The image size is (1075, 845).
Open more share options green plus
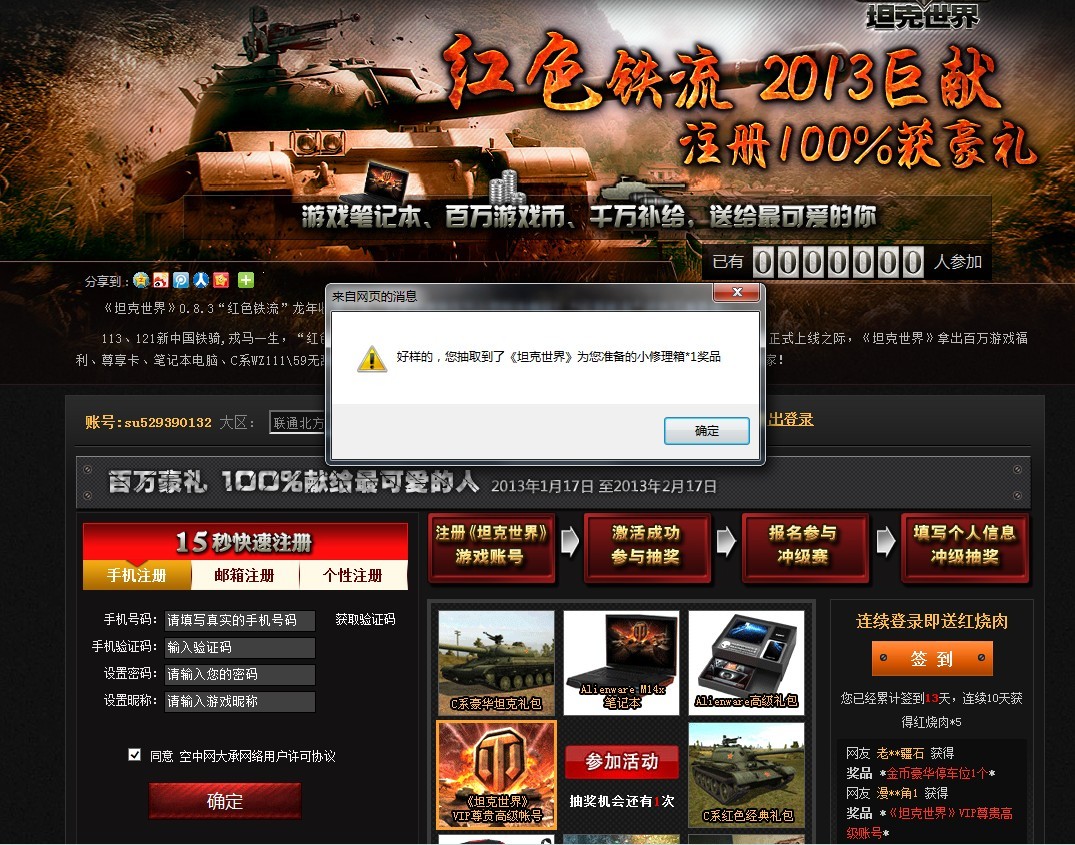pyautogui.click(x=245, y=280)
